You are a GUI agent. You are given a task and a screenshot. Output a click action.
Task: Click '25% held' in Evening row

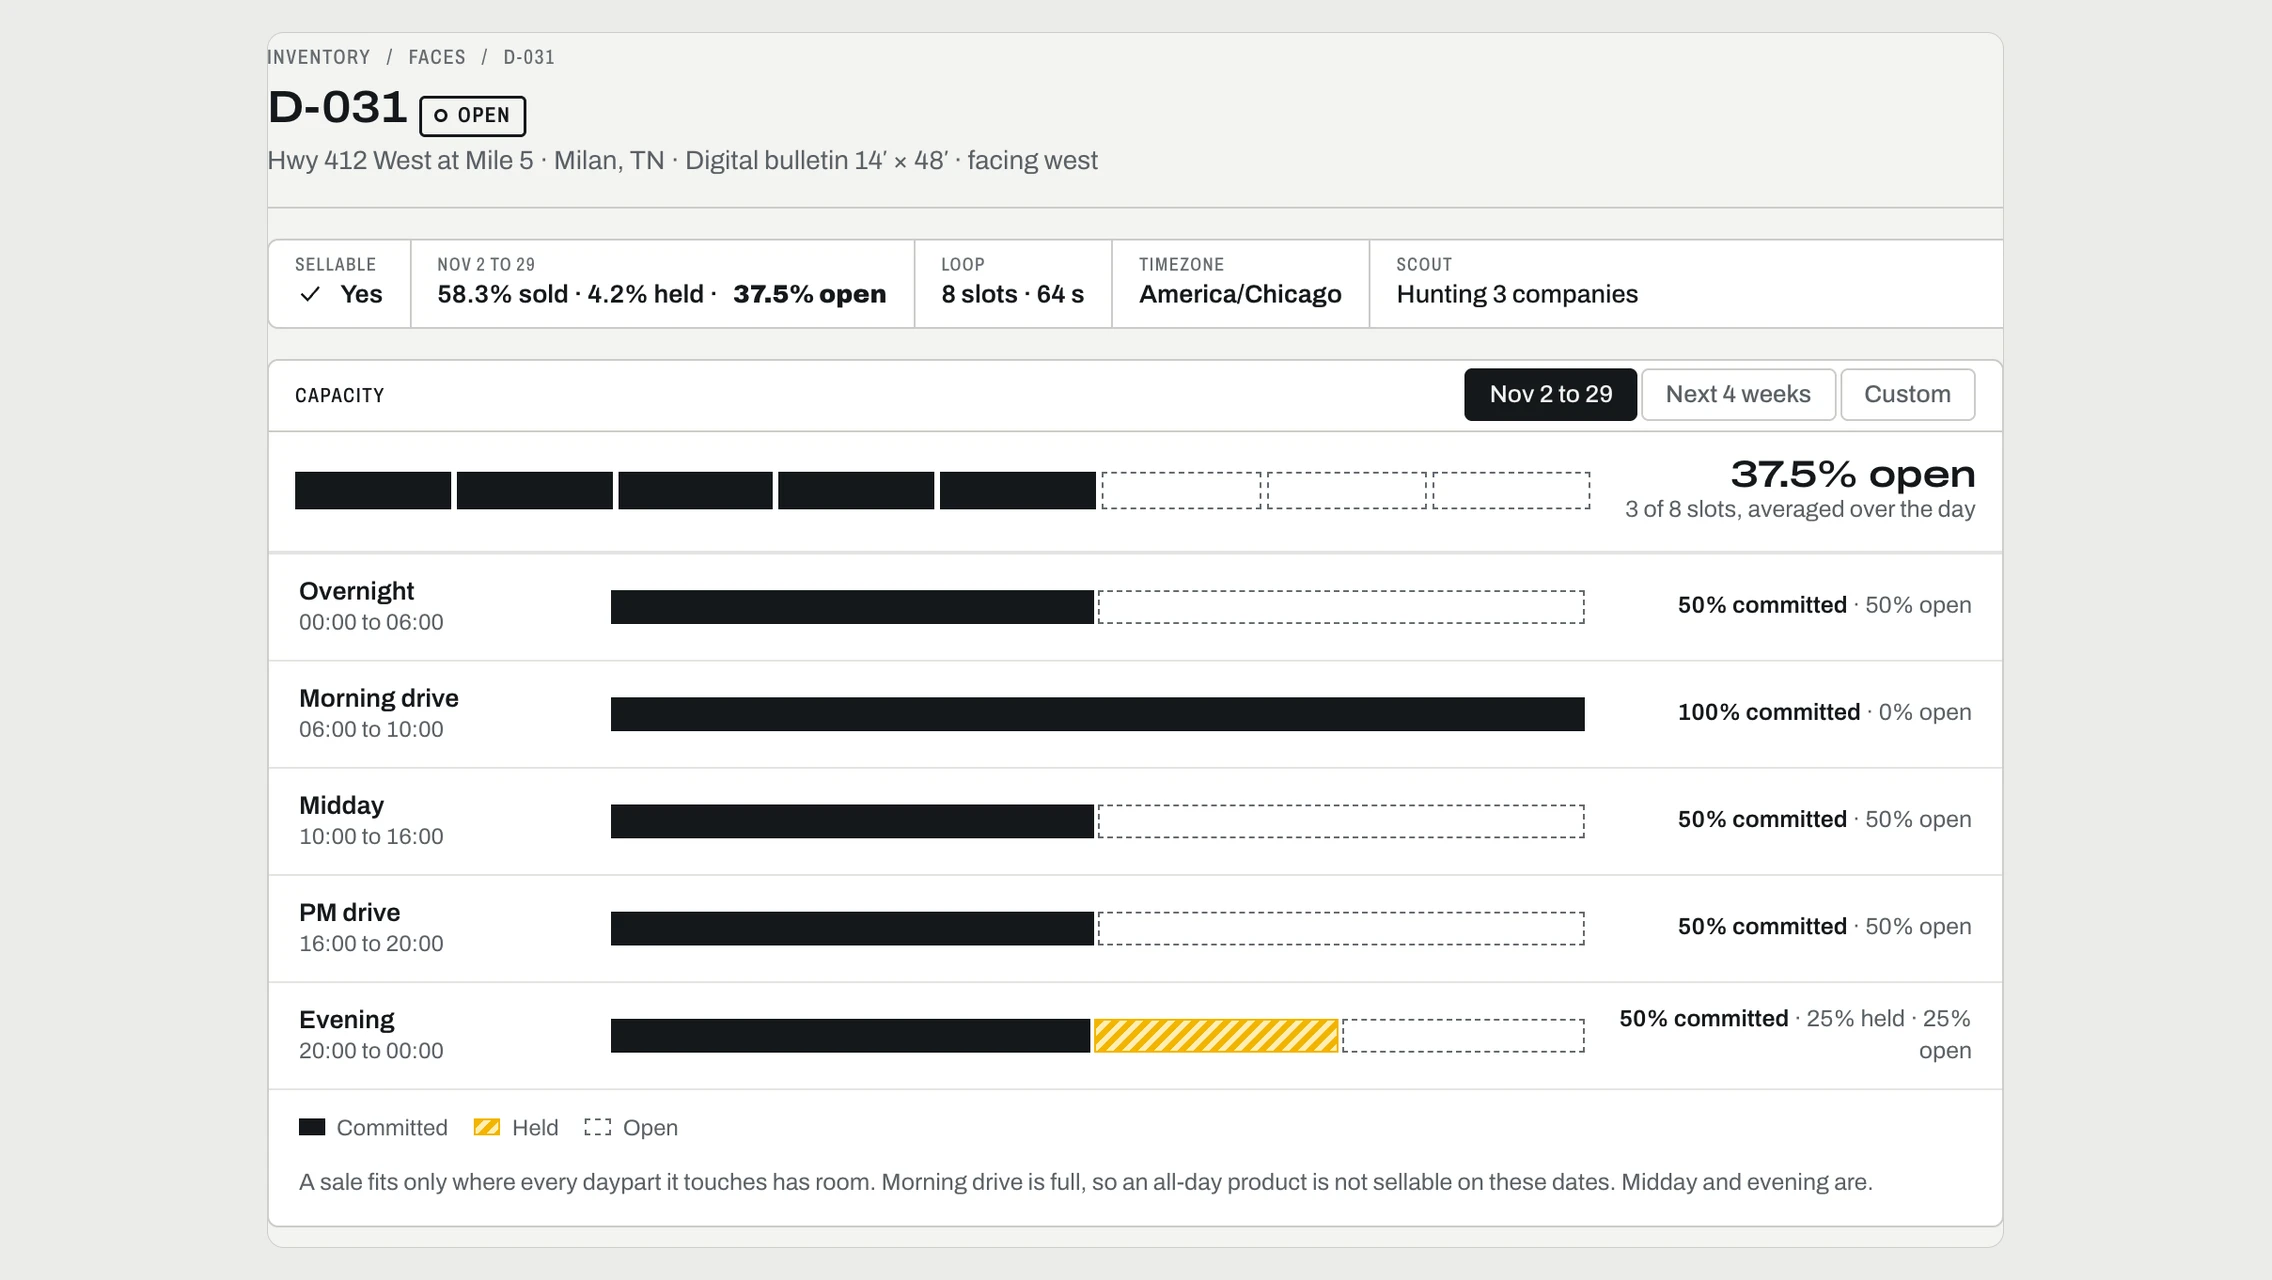(x=1855, y=1018)
